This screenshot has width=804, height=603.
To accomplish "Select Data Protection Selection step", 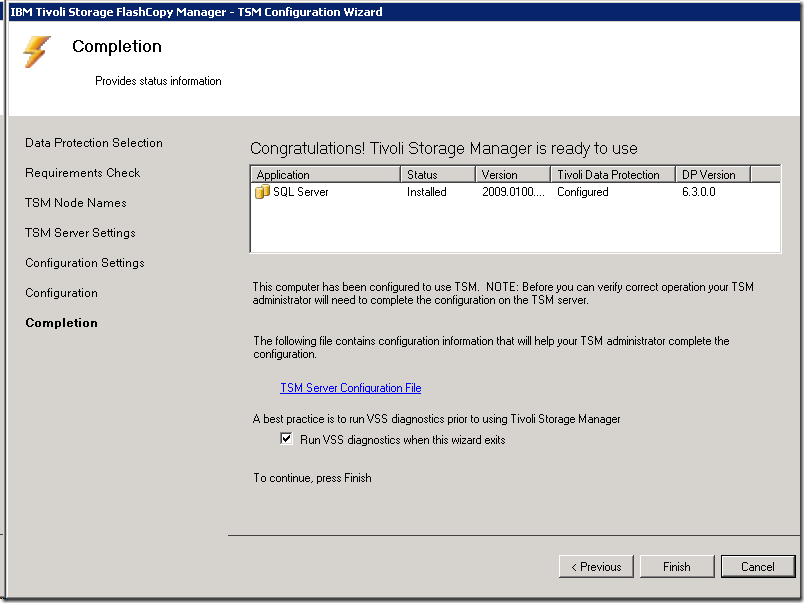I will click(x=94, y=143).
